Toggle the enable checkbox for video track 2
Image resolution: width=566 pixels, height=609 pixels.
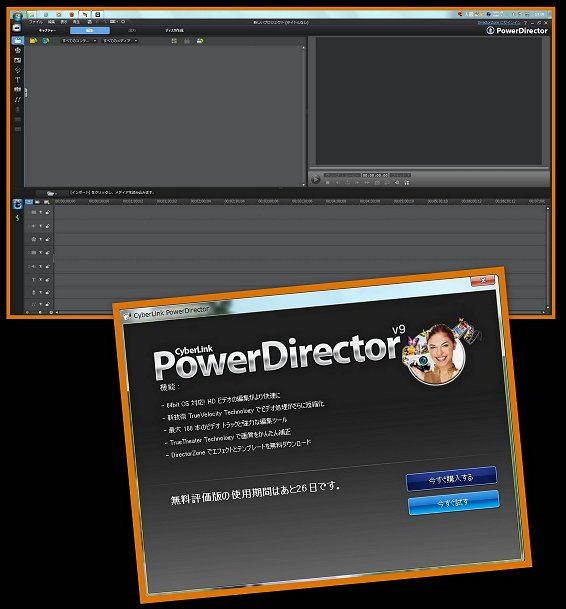tap(40, 253)
